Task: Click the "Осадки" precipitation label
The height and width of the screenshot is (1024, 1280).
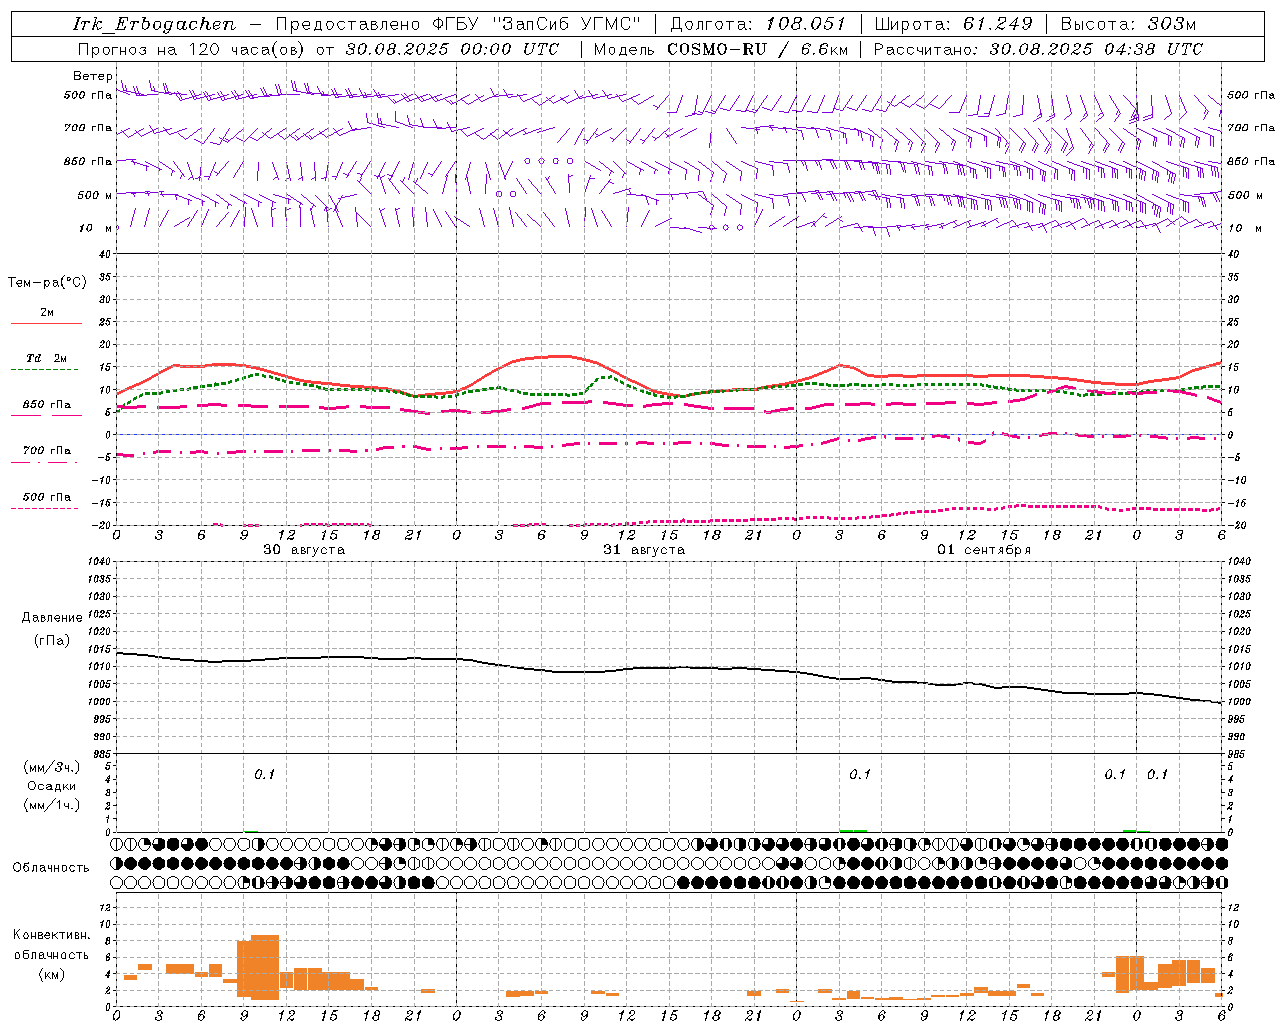Action: click(52, 786)
